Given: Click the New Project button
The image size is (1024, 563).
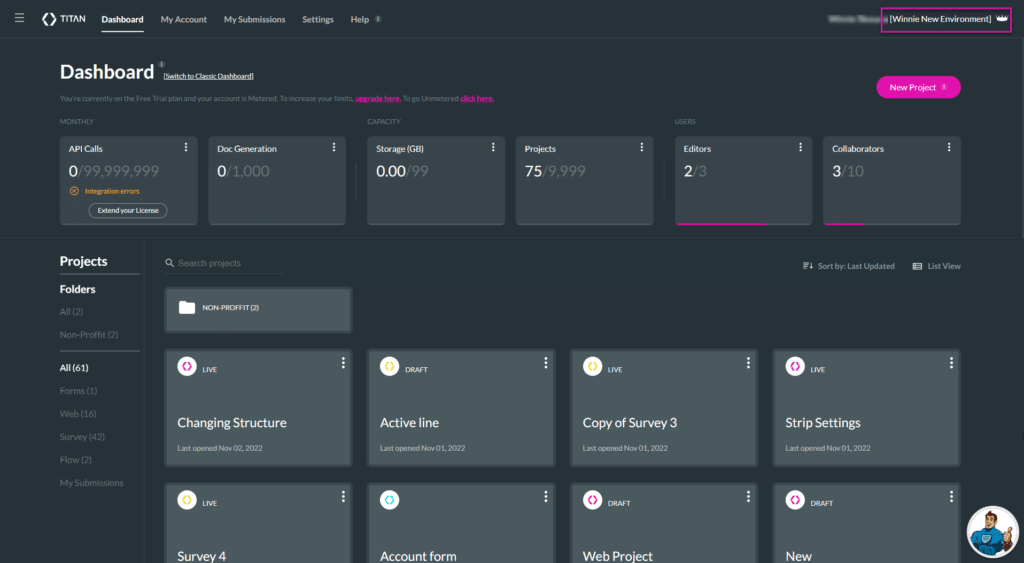Looking at the screenshot, I should (x=917, y=87).
